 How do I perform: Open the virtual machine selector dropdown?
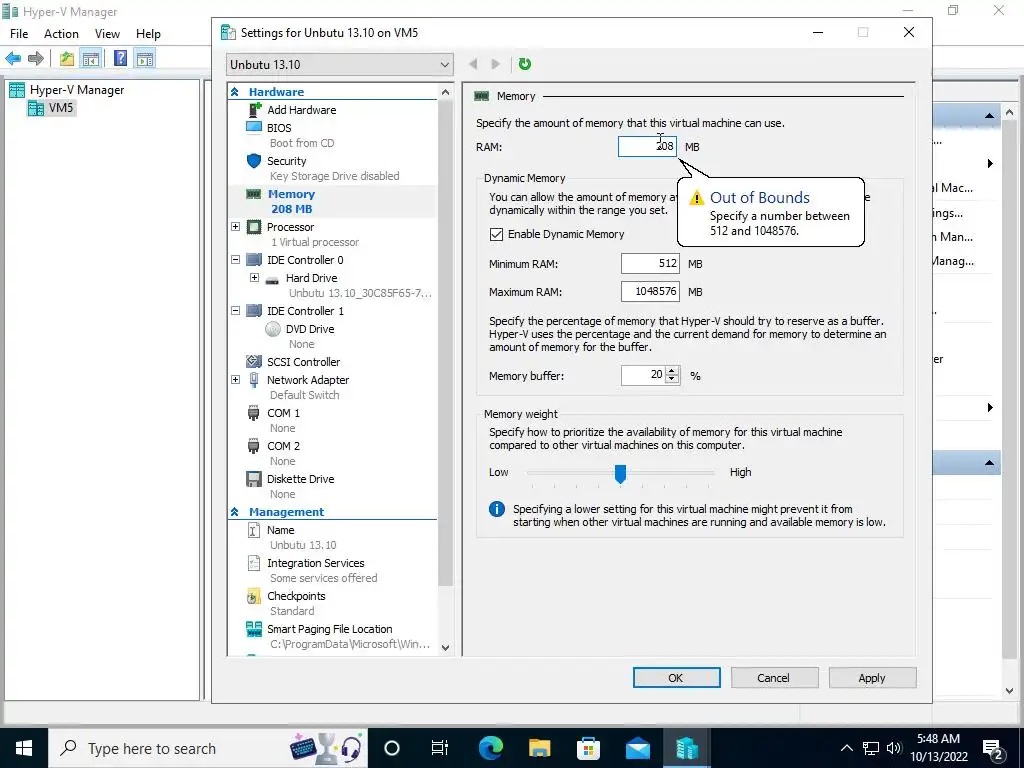(x=340, y=64)
